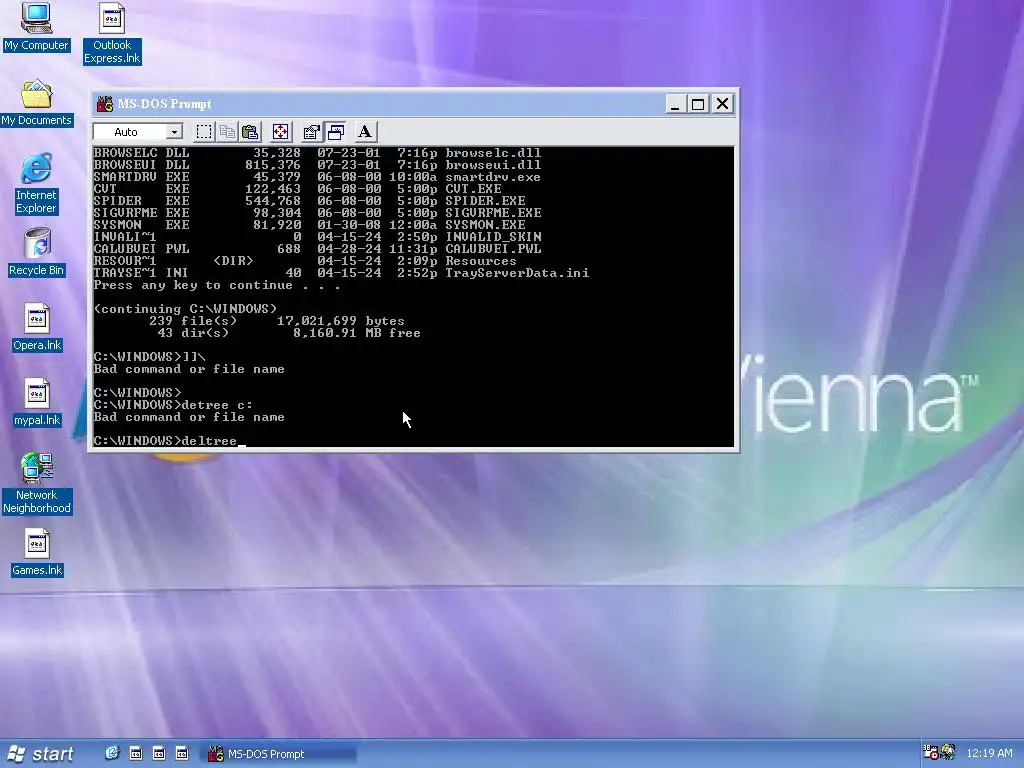Screen dimensions: 1024x768
Task: Click the Resources directory entry
Action: point(481,261)
